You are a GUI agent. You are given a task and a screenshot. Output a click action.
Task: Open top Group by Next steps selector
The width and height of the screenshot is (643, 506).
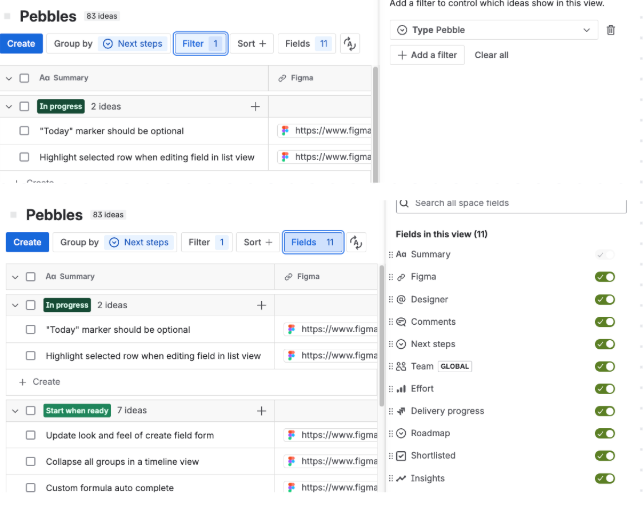click(x=108, y=43)
